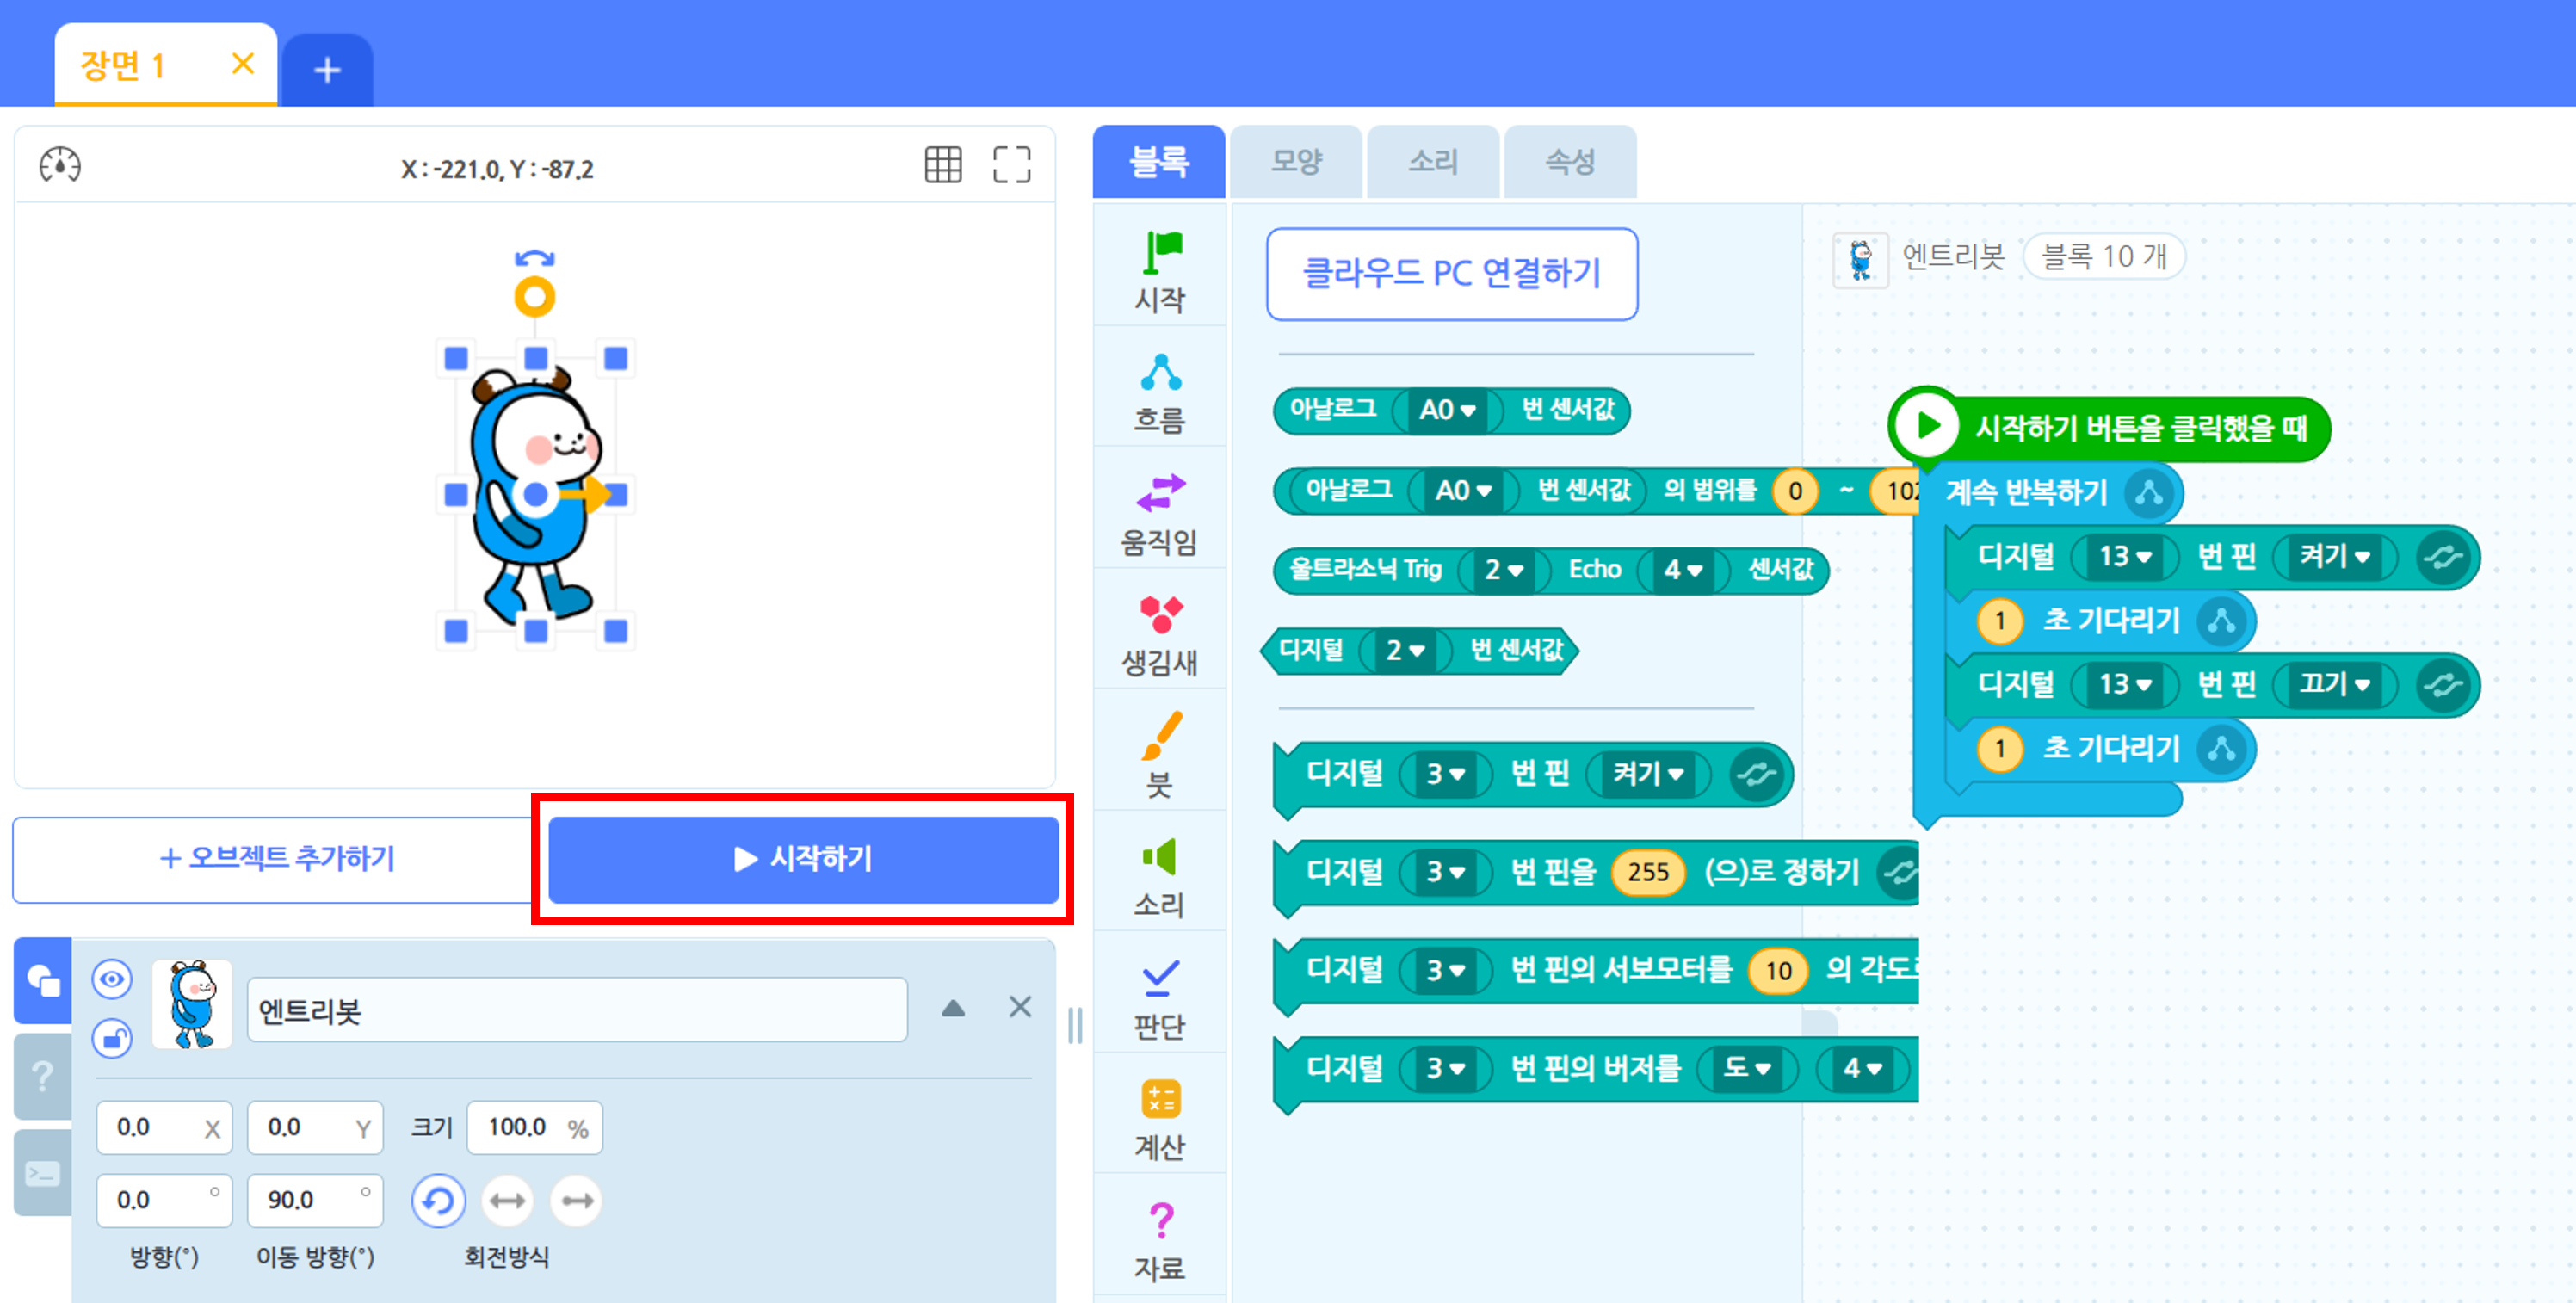Switch to the 모양 tab
The width and height of the screenshot is (2576, 1303).
tap(1296, 162)
